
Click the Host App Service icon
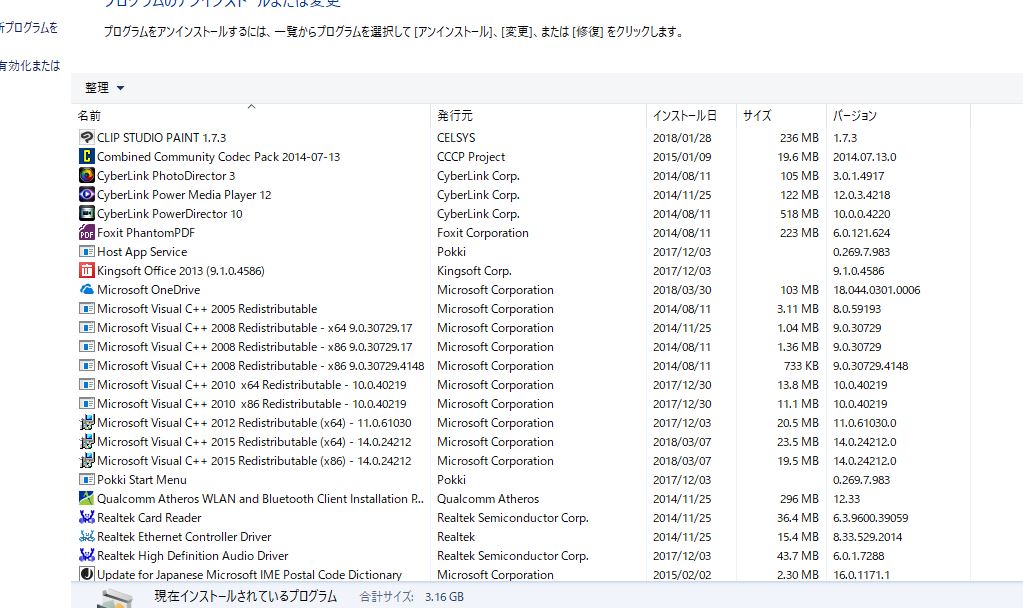pos(87,252)
